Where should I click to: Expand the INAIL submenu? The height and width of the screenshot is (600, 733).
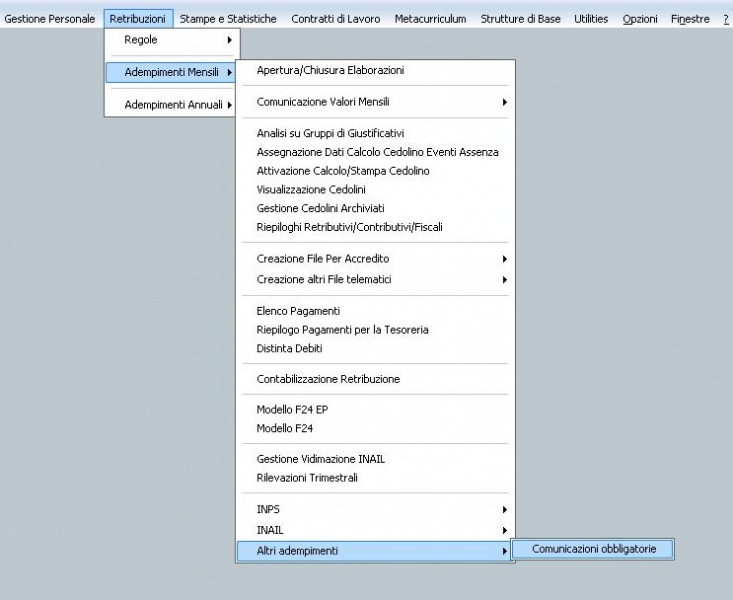[x=375, y=530]
